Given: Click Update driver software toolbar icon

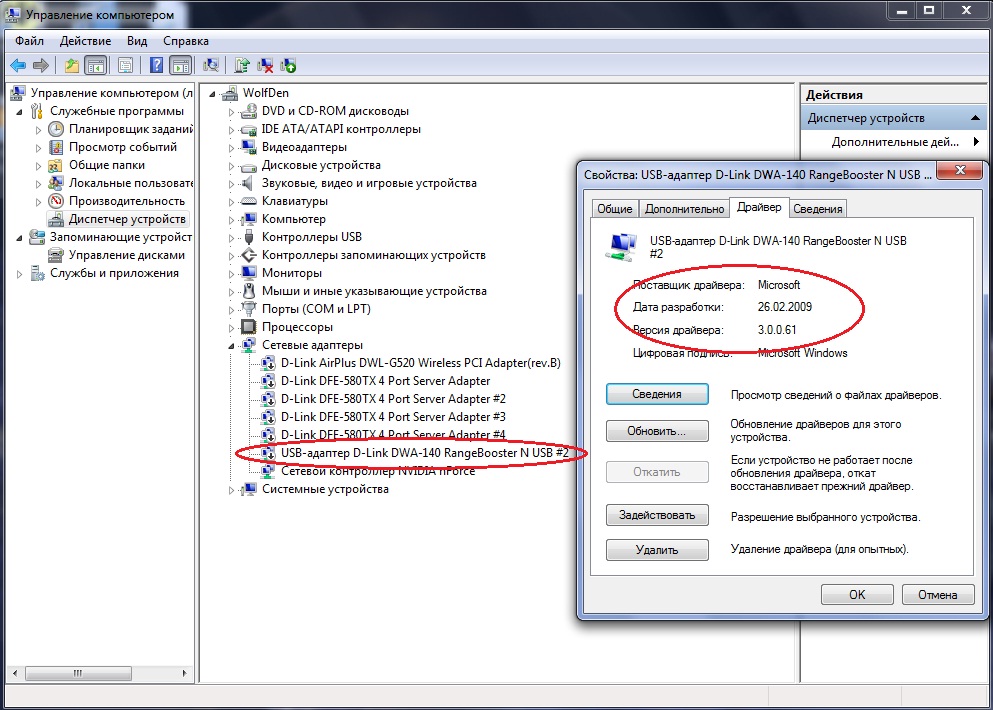Looking at the screenshot, I should (241, 66).
